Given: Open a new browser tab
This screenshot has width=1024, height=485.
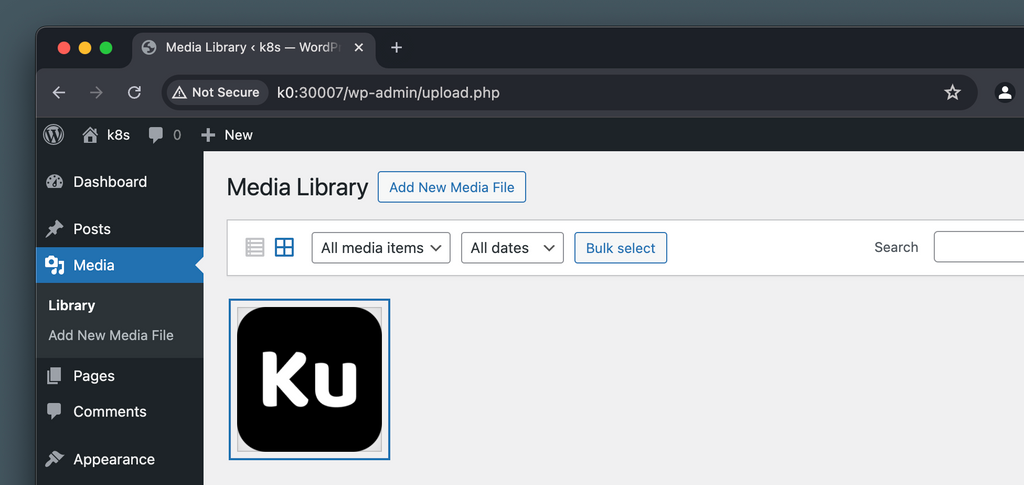Looking at the screenshot, I should (x=396, y=47).
